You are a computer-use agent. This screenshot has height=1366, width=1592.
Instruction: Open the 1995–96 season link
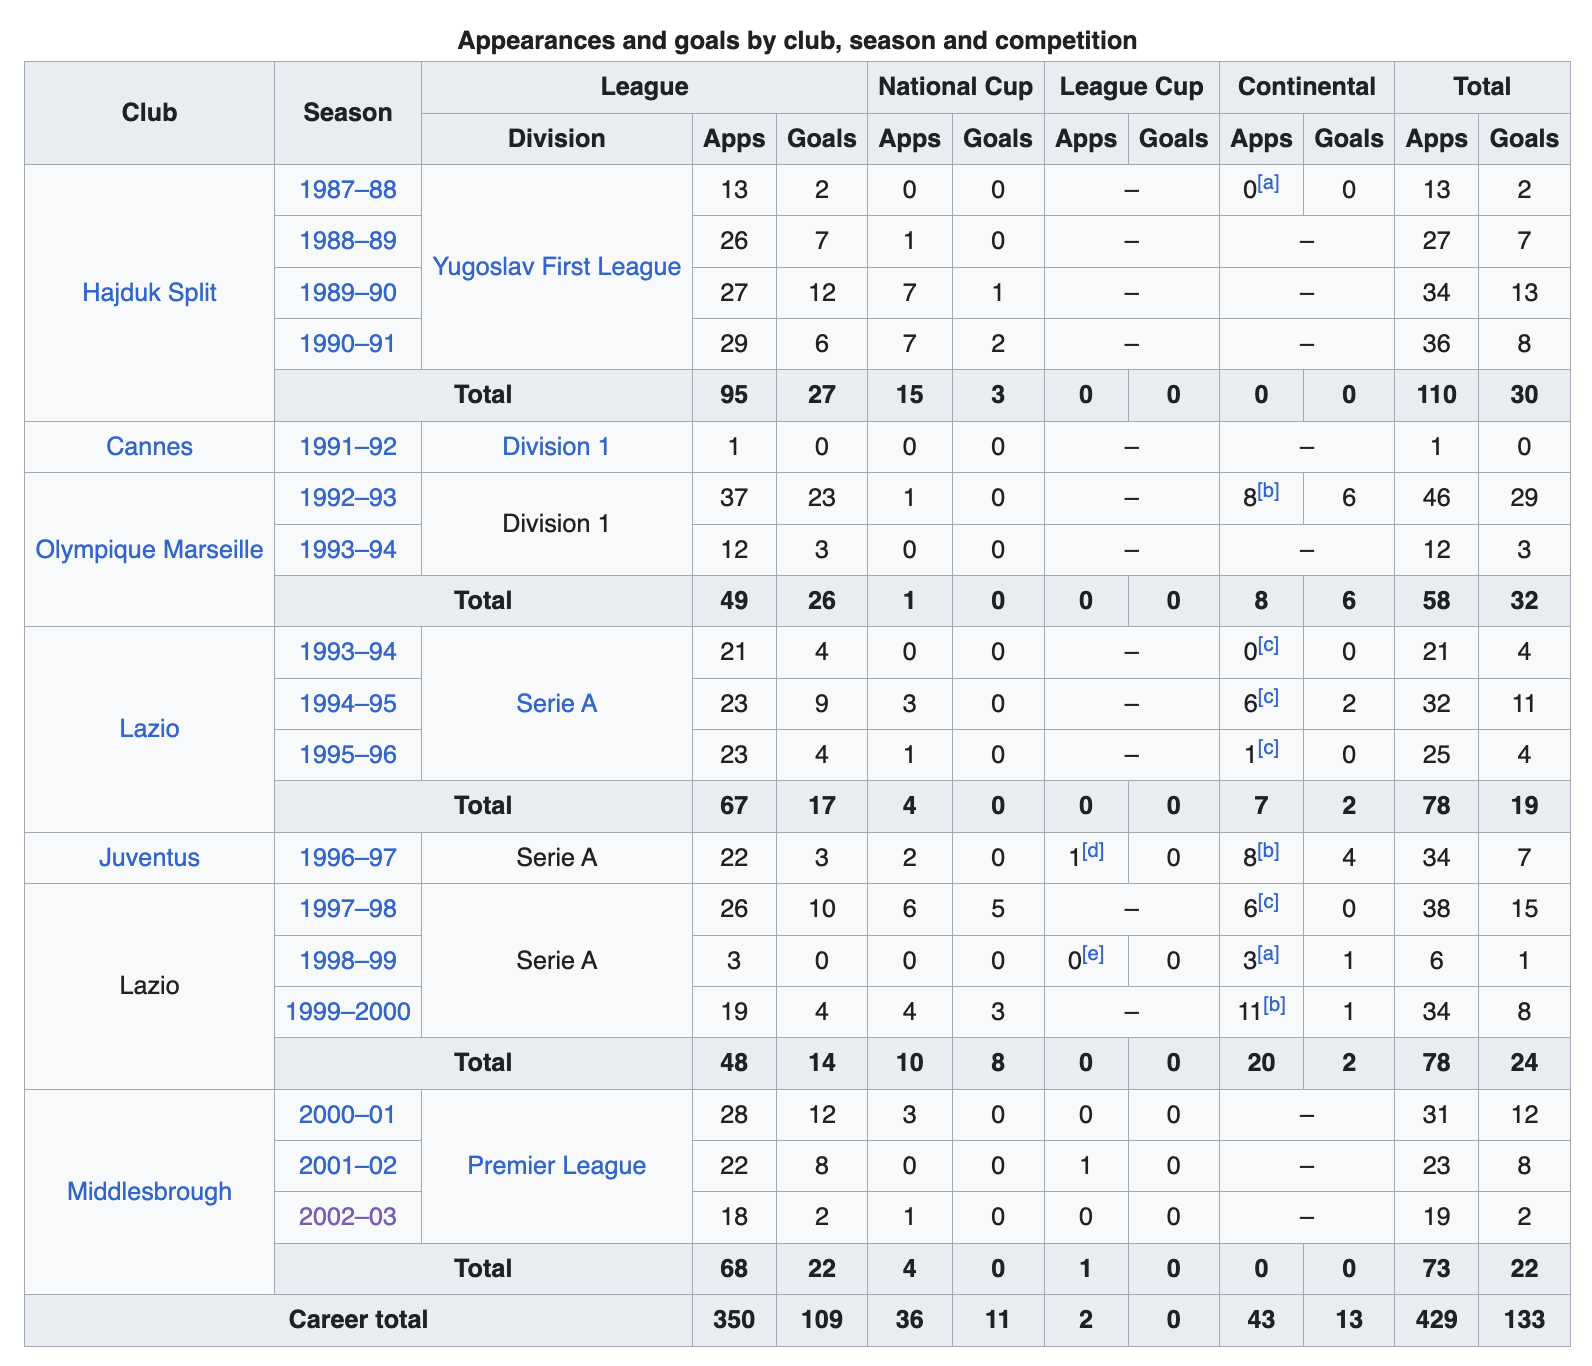click(x=348, y=755)
